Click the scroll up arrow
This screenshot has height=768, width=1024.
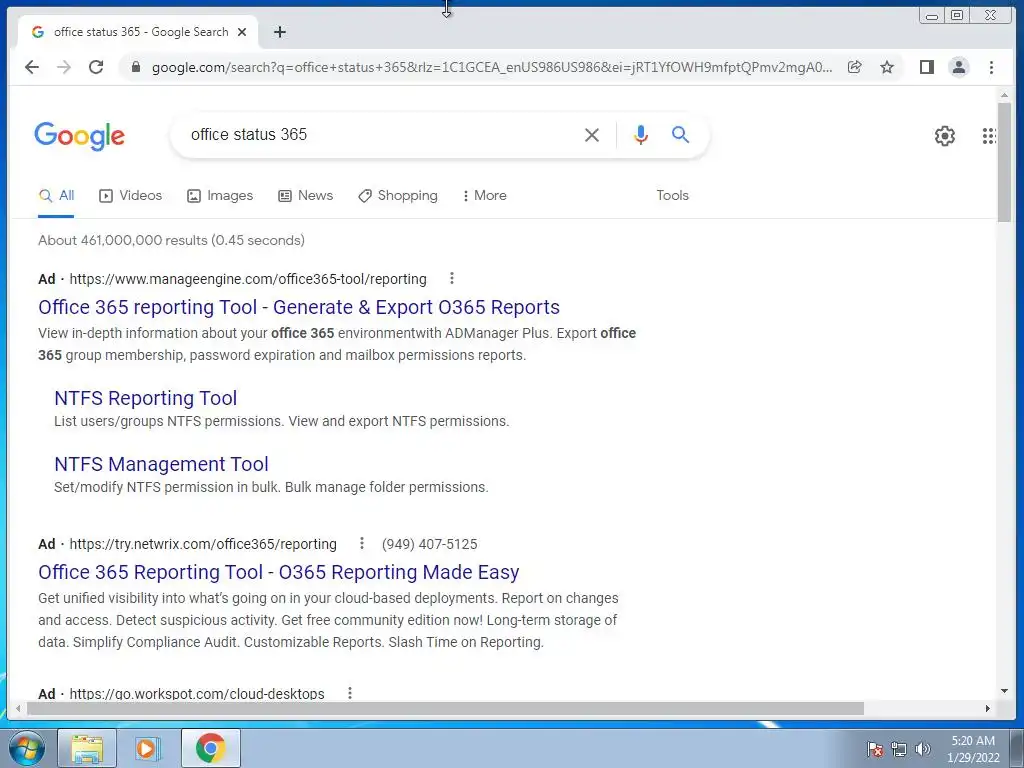click(1004, 95)
